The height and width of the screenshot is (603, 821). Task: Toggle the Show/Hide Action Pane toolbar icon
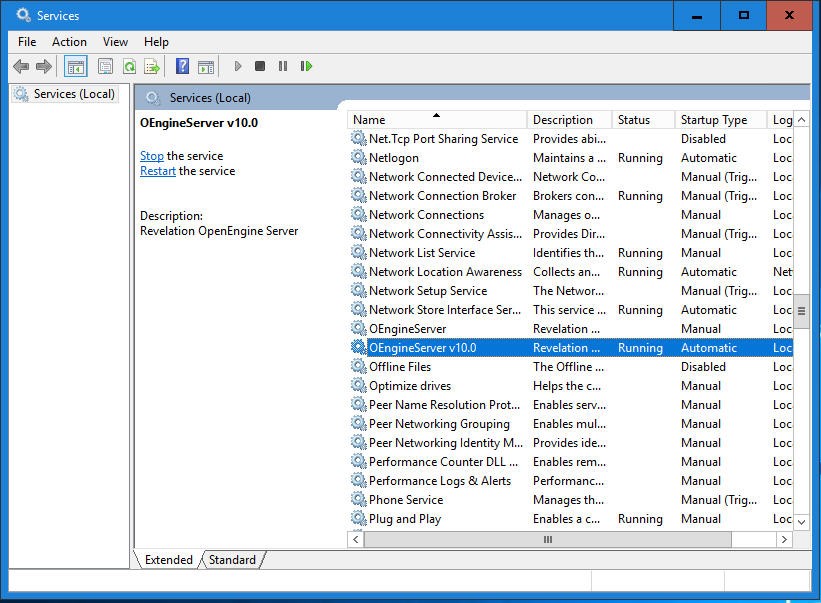[x=206, y=66]
